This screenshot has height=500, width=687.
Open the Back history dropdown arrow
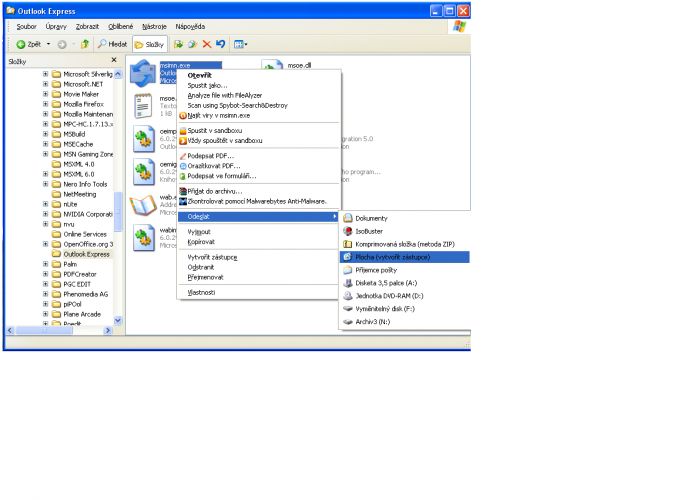[x=48, y=44]
